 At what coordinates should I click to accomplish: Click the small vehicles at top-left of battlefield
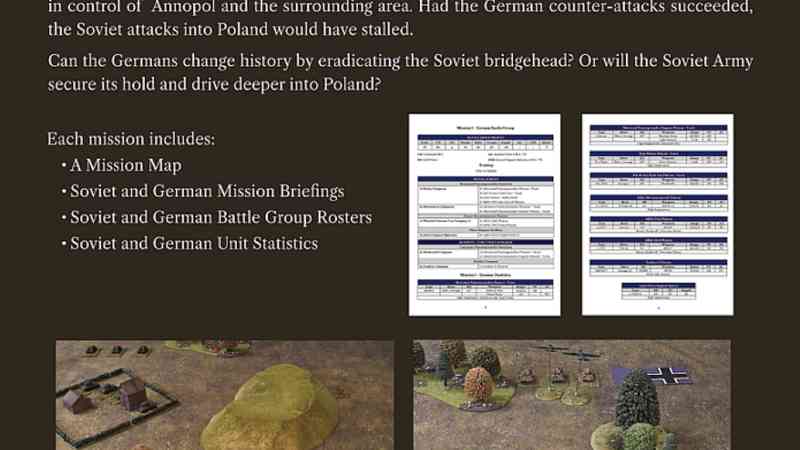coord(117,350)
